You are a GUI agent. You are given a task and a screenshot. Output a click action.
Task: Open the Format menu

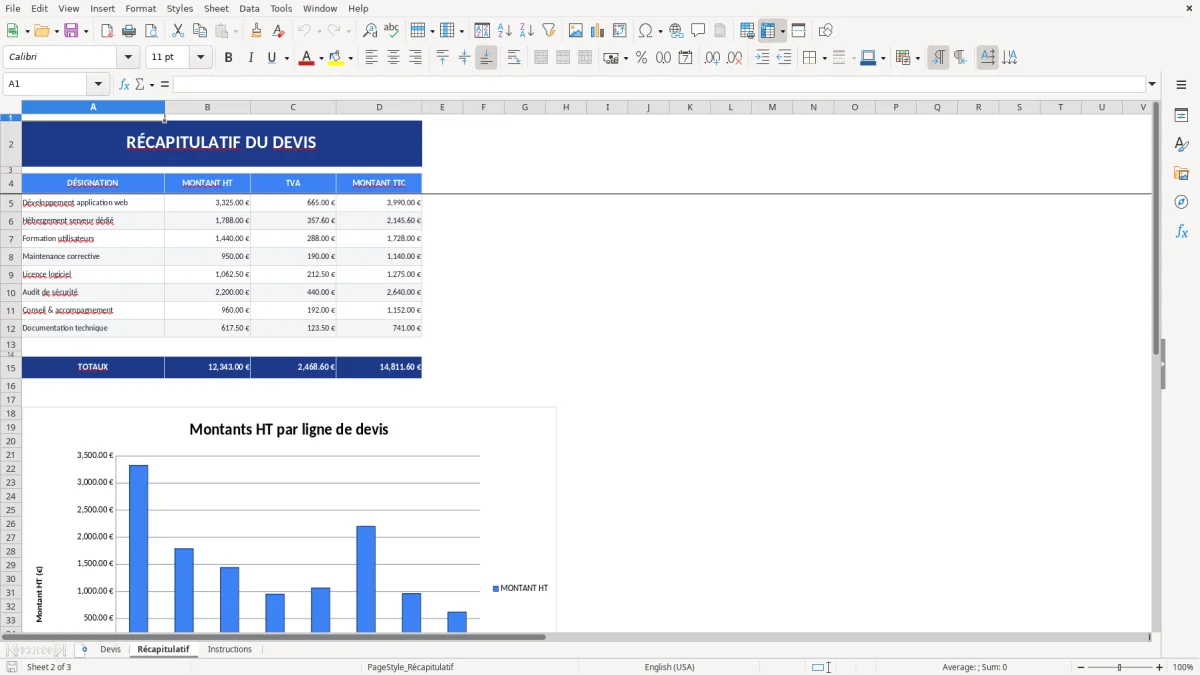click(x=141, y=8)
